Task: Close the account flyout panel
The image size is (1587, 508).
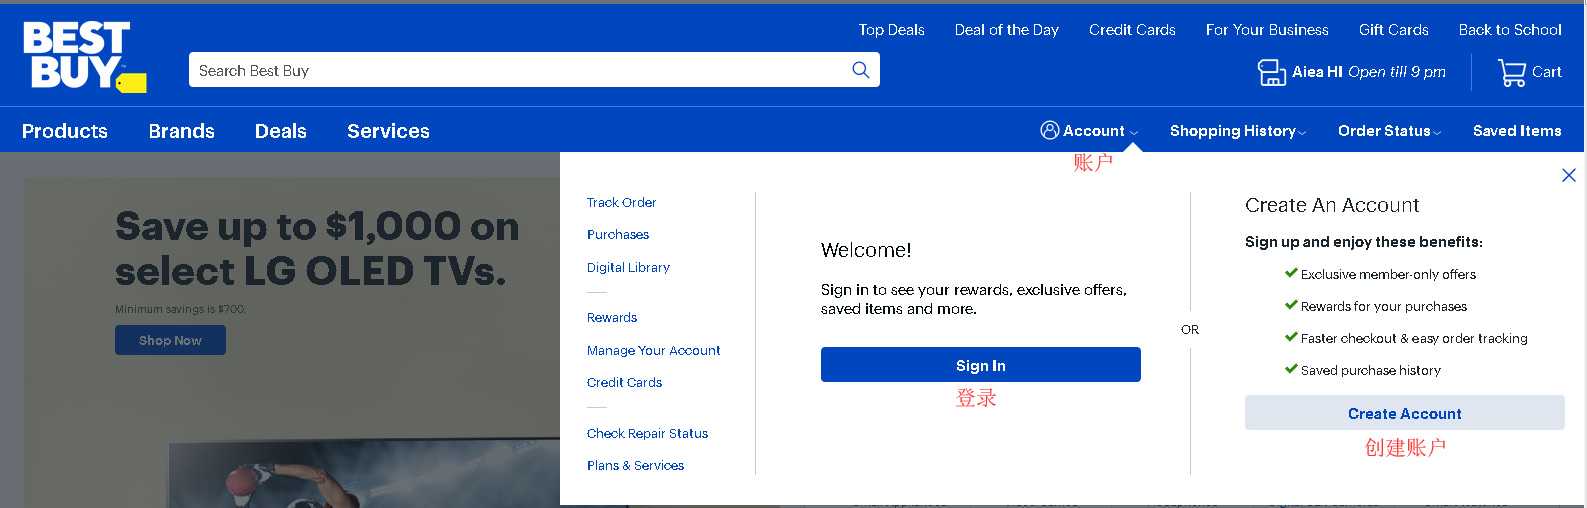Action: click(1569, 175)
